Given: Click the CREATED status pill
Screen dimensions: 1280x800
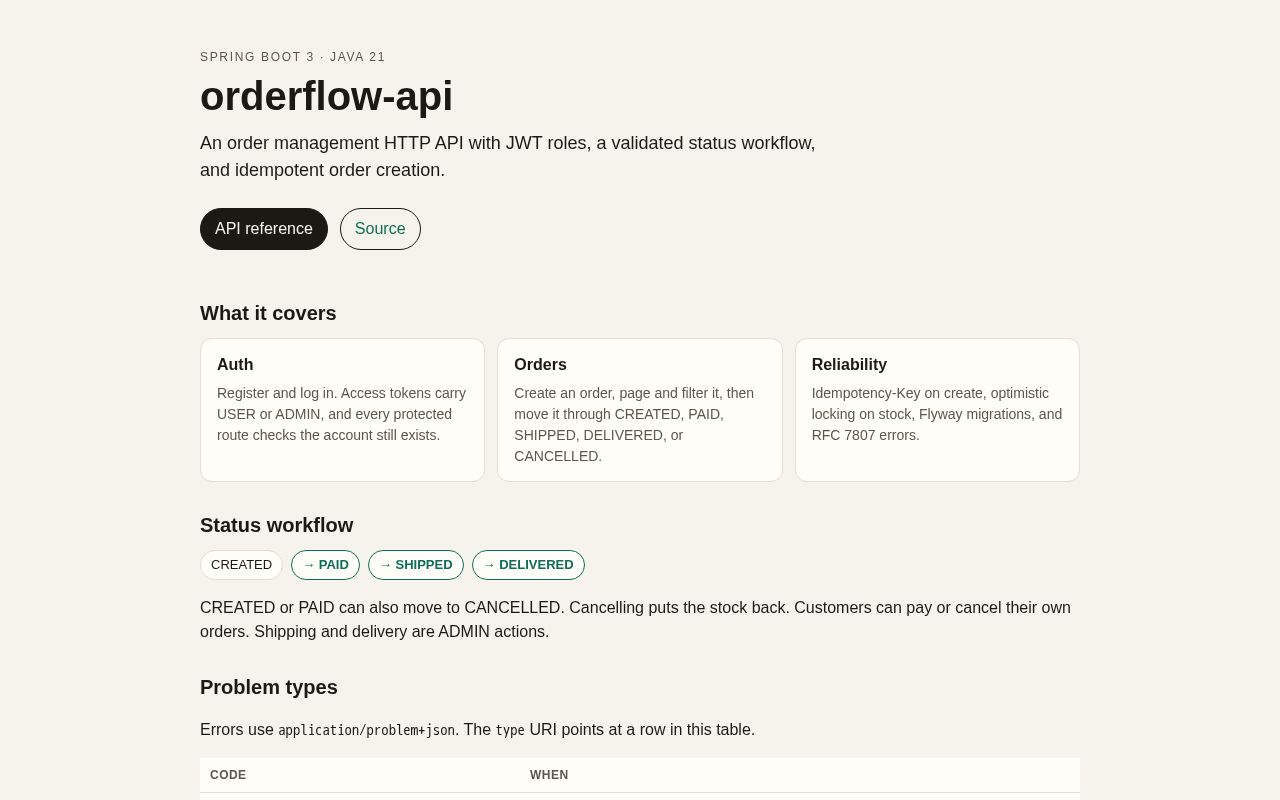Looking at the screenshot, I should tap(241, 565).
